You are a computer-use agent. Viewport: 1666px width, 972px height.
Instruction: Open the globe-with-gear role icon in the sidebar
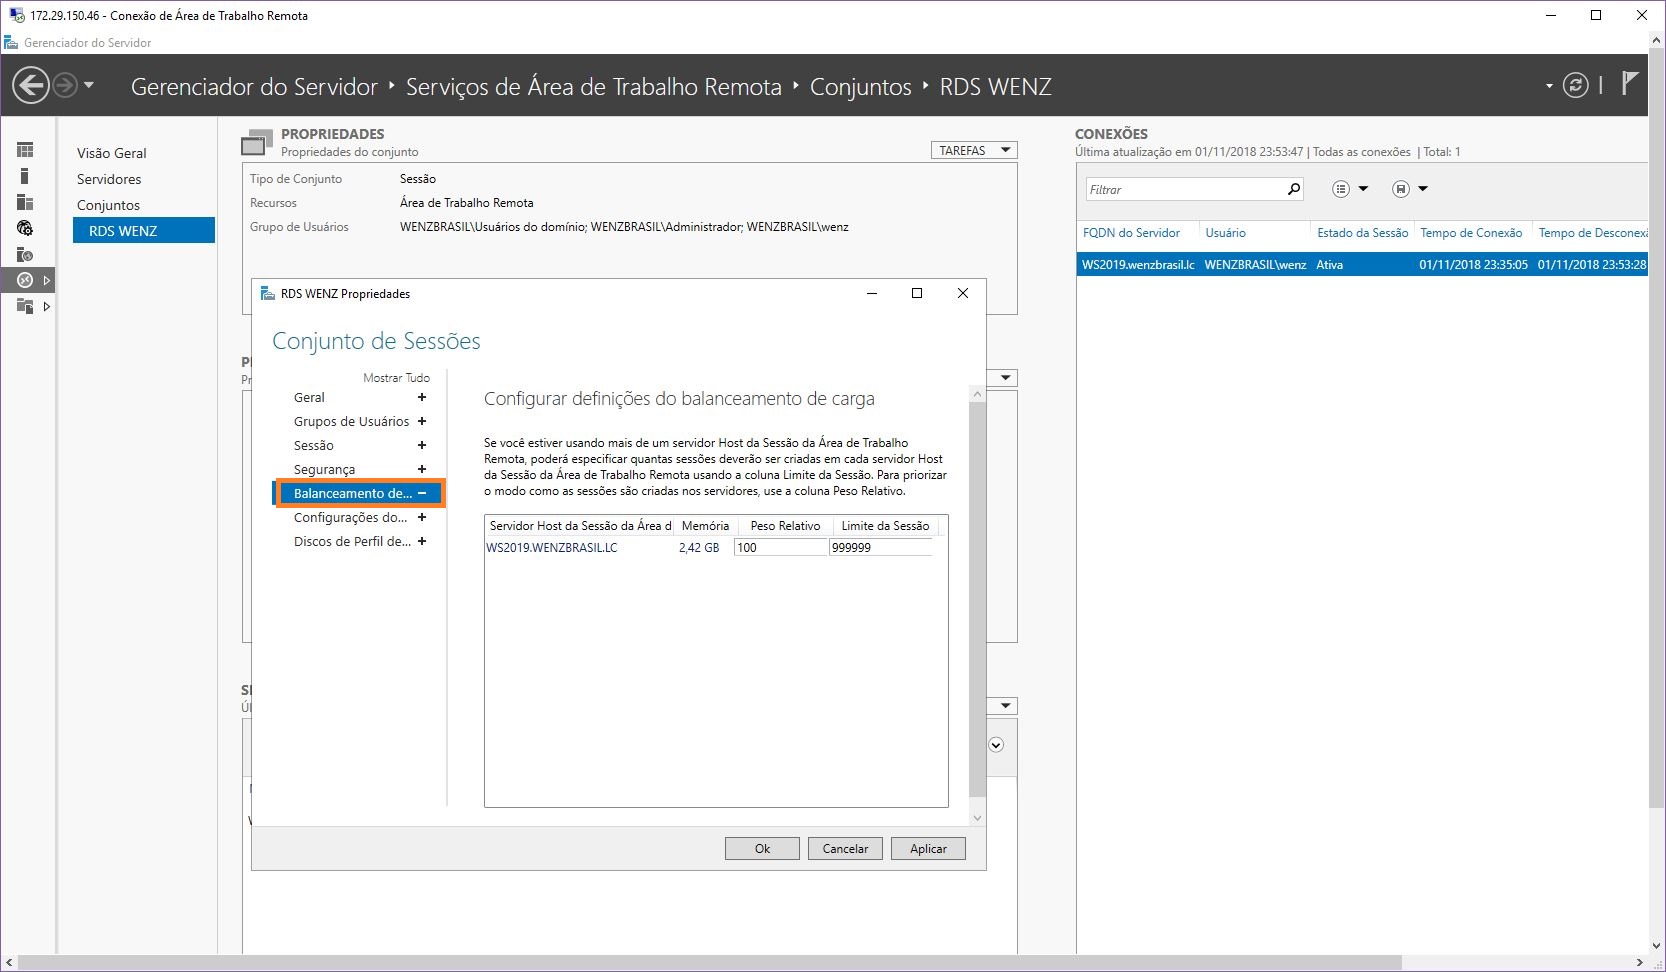[25, 228]
